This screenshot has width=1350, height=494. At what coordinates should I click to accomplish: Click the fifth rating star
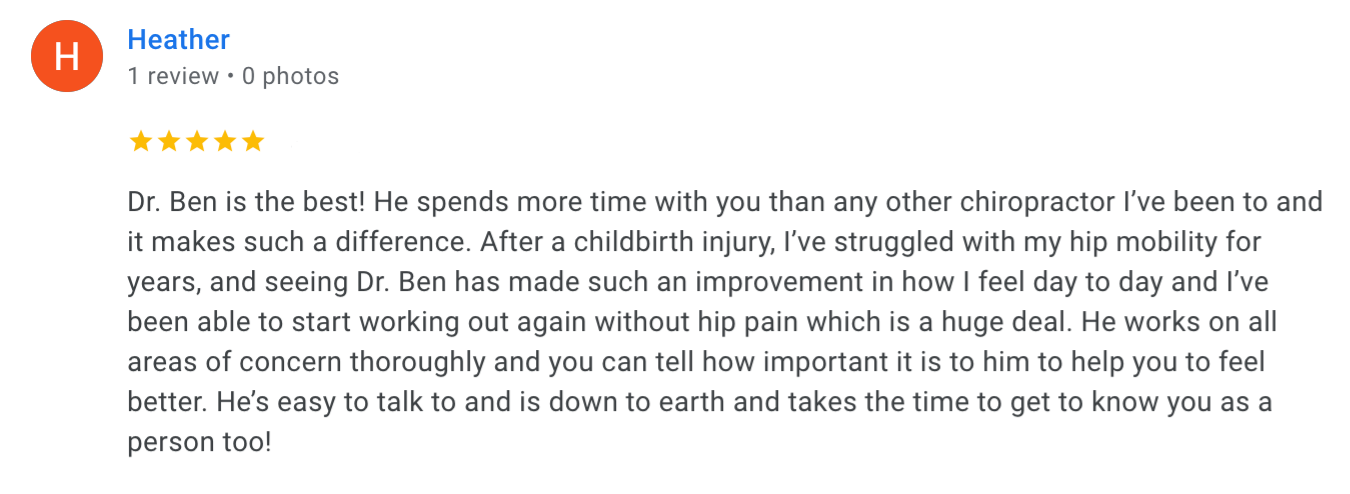coord(253,141)
